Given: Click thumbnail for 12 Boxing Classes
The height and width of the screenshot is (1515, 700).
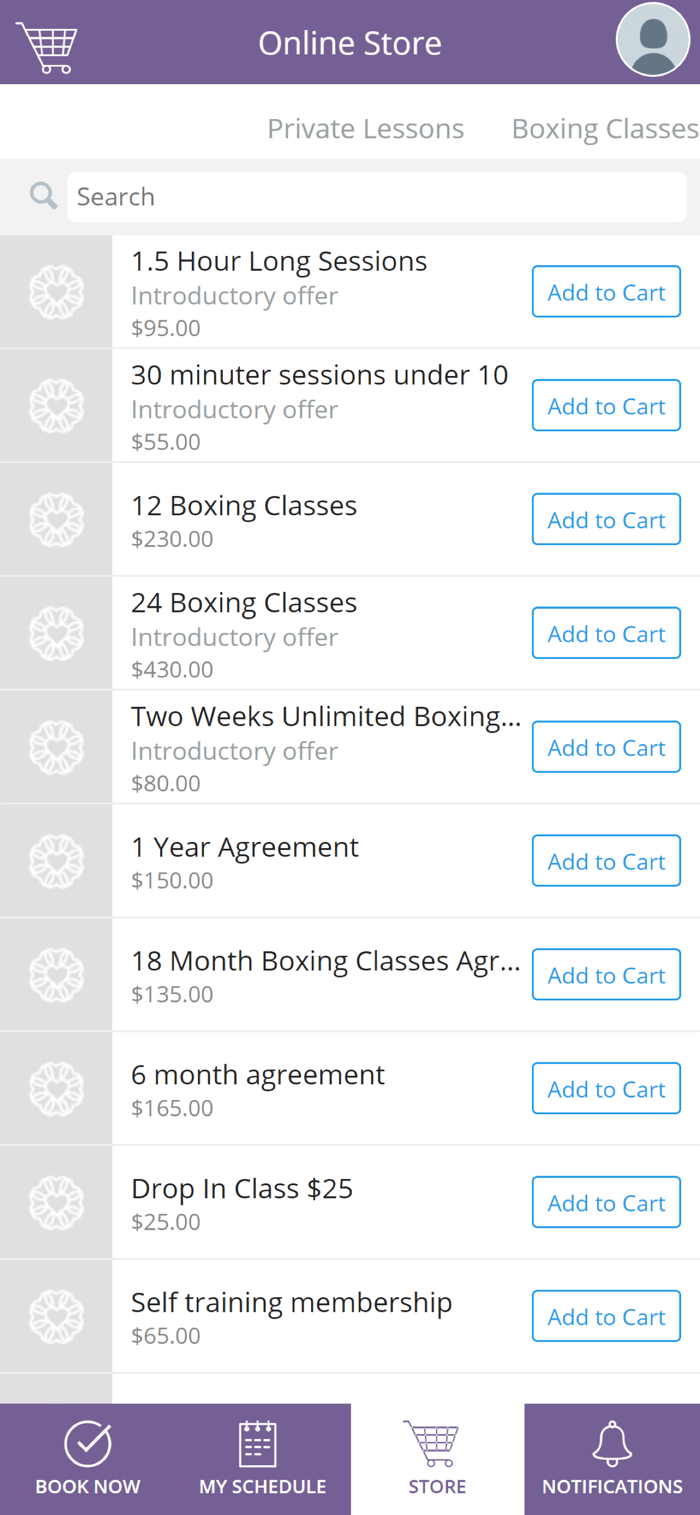Looking at the screenshot, I should tap(56, 520).
